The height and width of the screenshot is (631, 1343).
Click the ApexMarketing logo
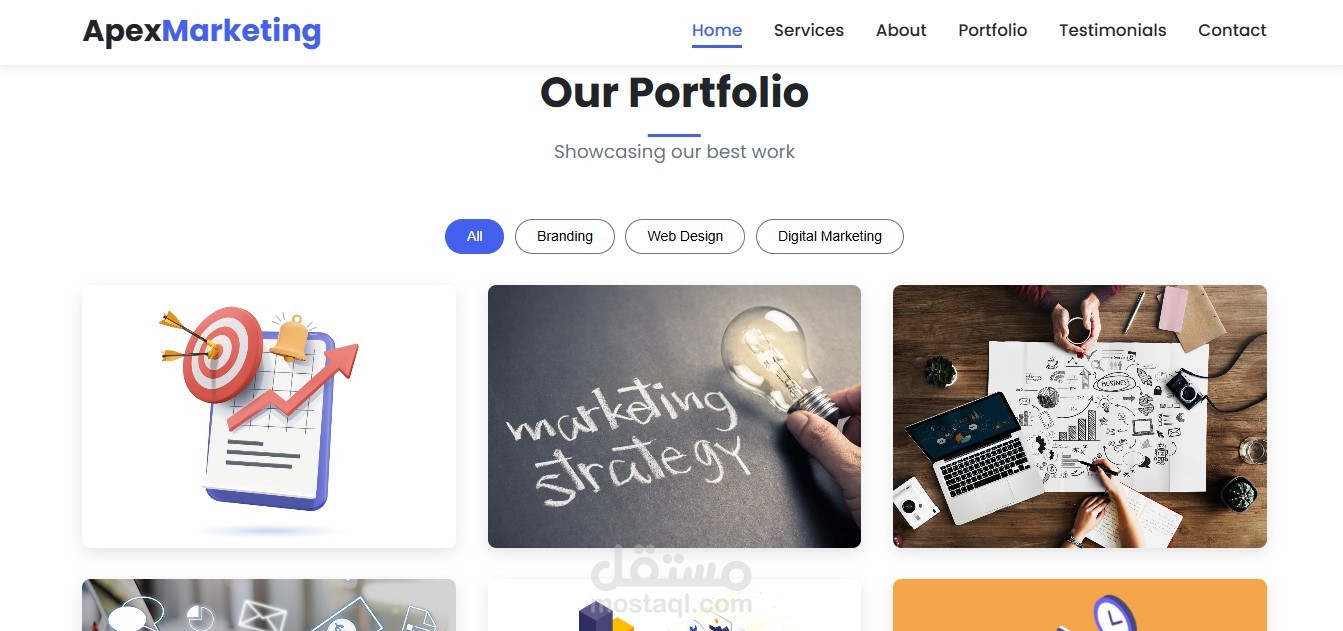(202, 31)
